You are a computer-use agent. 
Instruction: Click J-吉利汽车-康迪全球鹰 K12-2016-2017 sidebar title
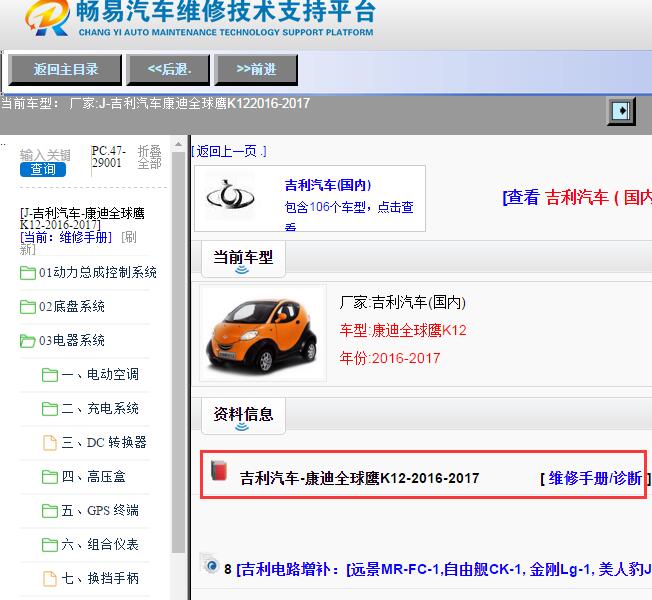tap(82, 219)
